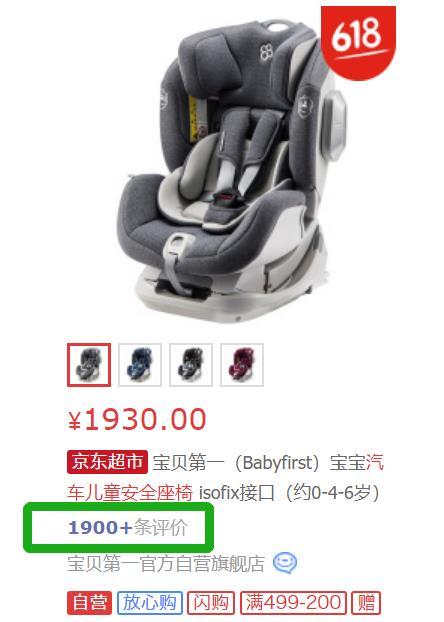The height and width of the screenshot is (622, 444).
Task: Select the burgundy red car seat thumbnail
Action: click(242, 365)
